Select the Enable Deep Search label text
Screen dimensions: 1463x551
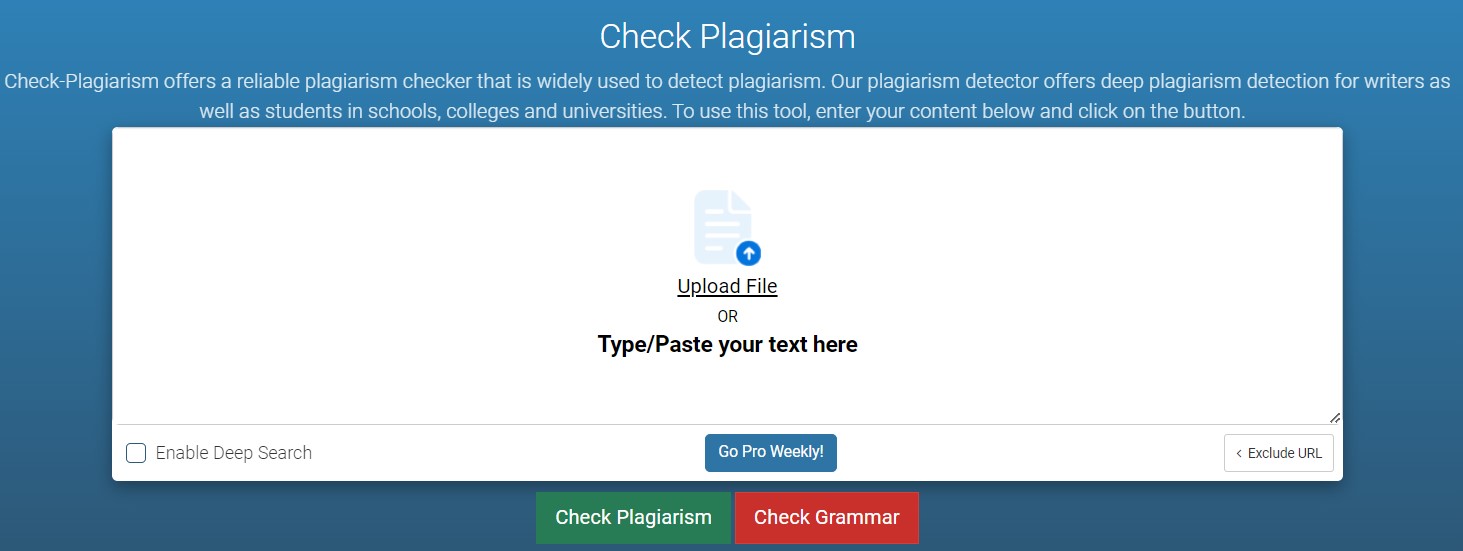pyautogui.click(x=234, y=453)
